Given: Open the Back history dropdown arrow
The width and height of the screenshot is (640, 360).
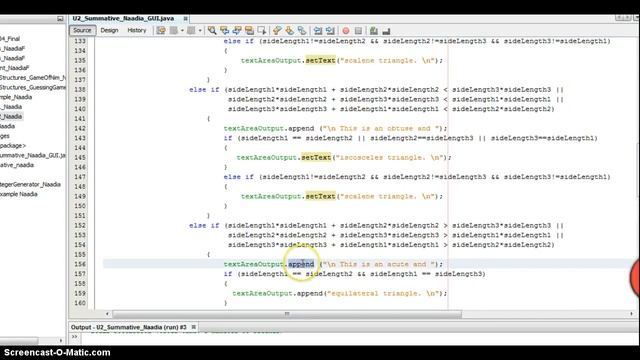Looking at the screenshot, I should point(182,31).
